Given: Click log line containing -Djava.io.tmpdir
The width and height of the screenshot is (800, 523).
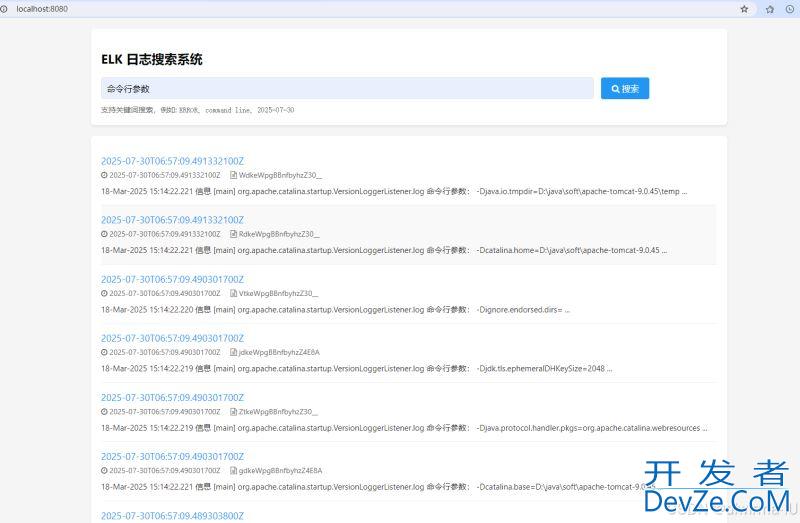Looking at the screenshot, I should point(394,191).
